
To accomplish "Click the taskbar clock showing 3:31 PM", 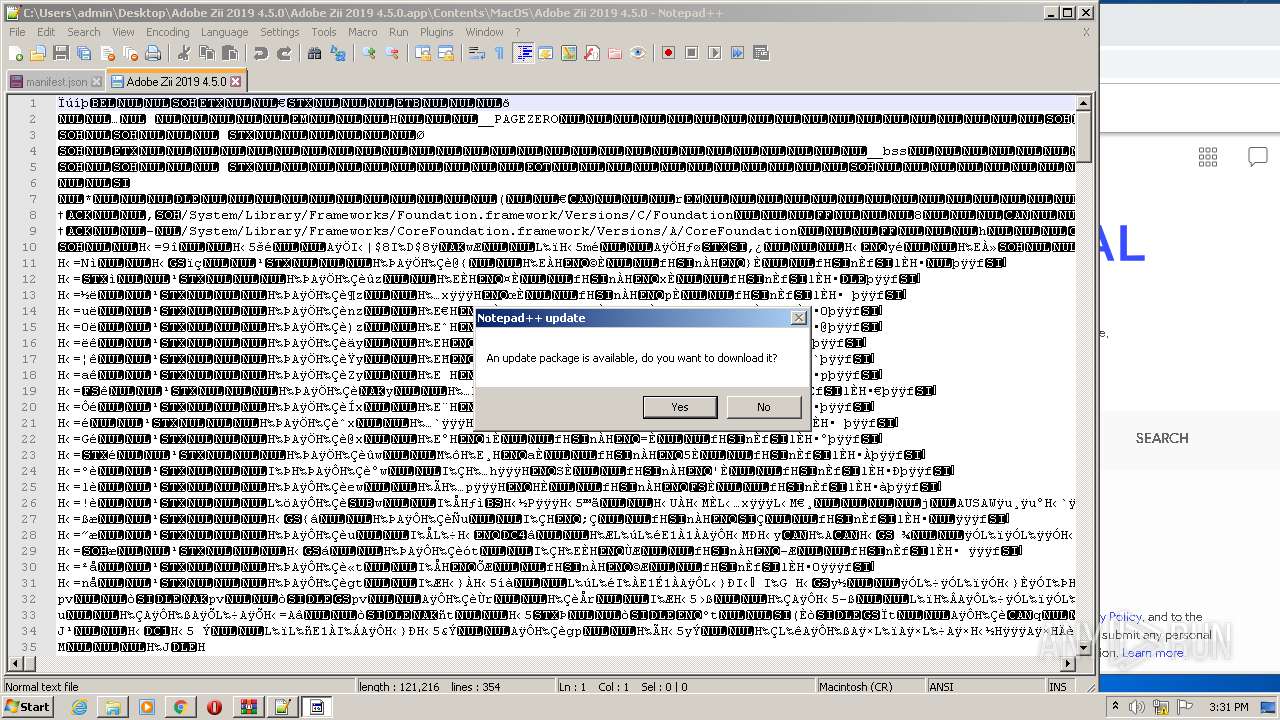I will point(1229,707).
